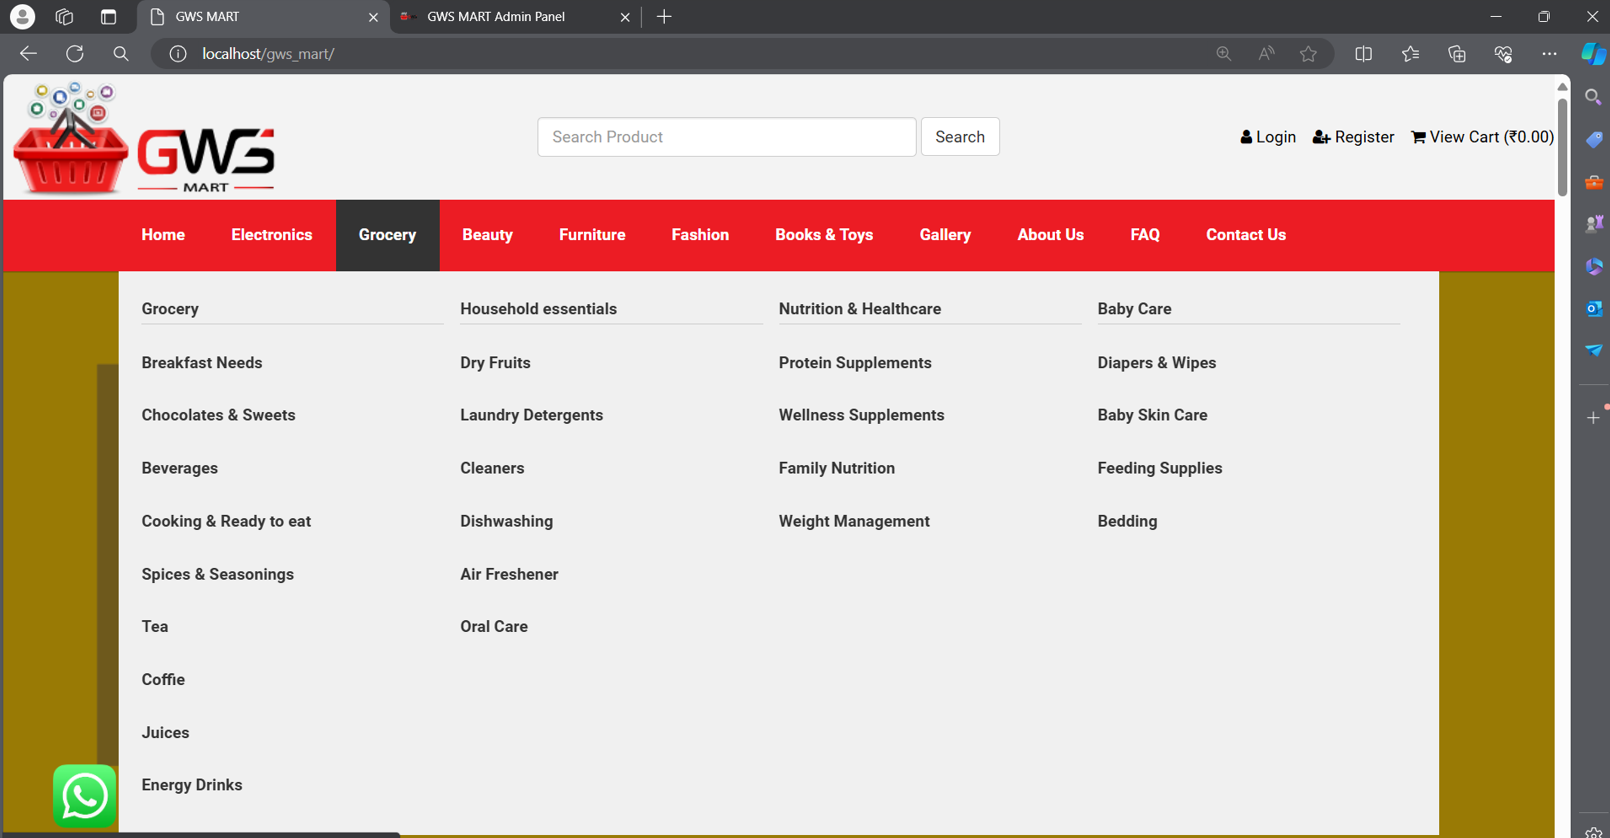Image resolution: width=1610 pixels, height=838 pixels.
Task: Click the WhatsApp chat icon
Action: [84, 796]
